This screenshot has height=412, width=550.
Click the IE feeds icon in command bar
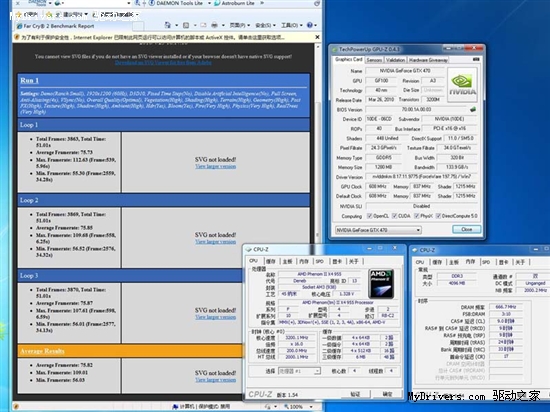point(186,25)
